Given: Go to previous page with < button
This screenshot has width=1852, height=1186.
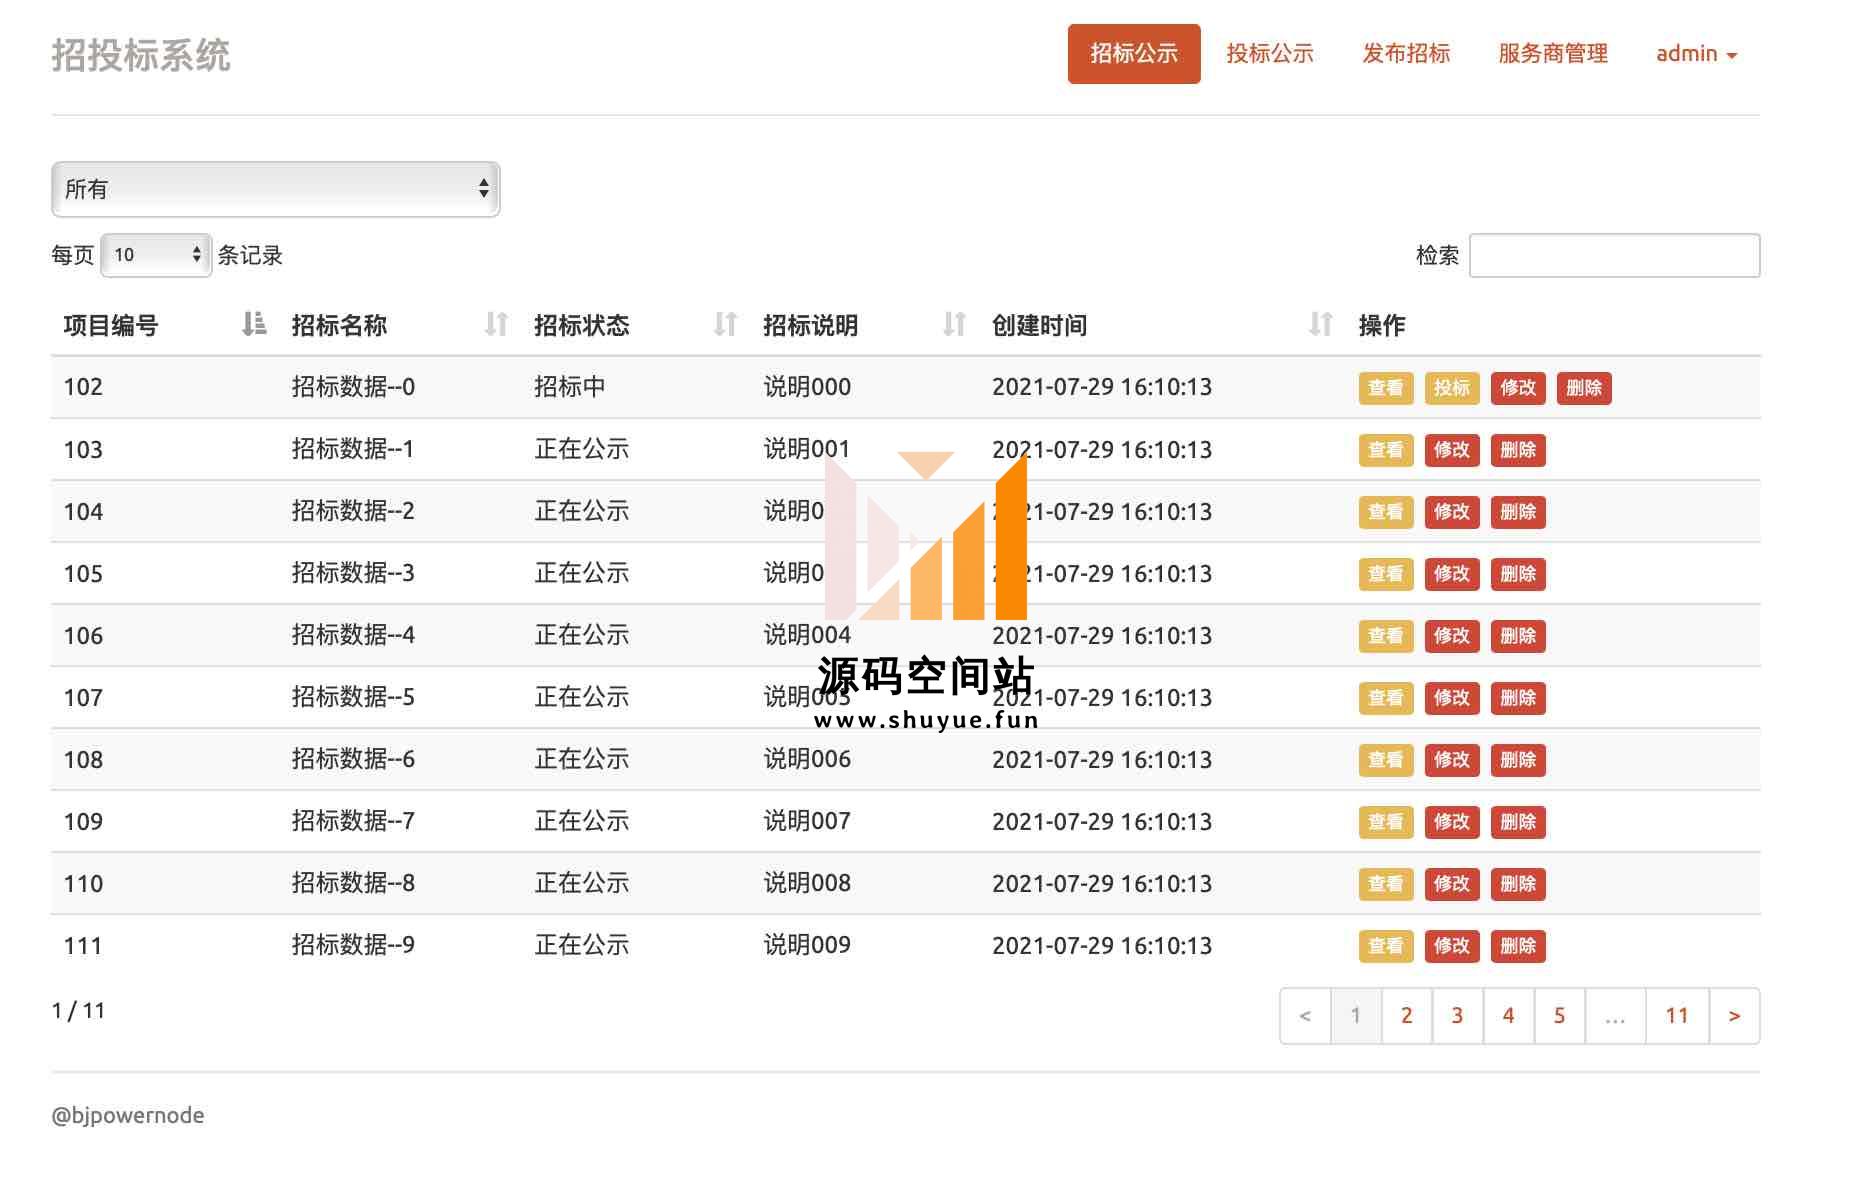Looking at the screenshot, I should pyautogui.click(x=1305, y=1016).
